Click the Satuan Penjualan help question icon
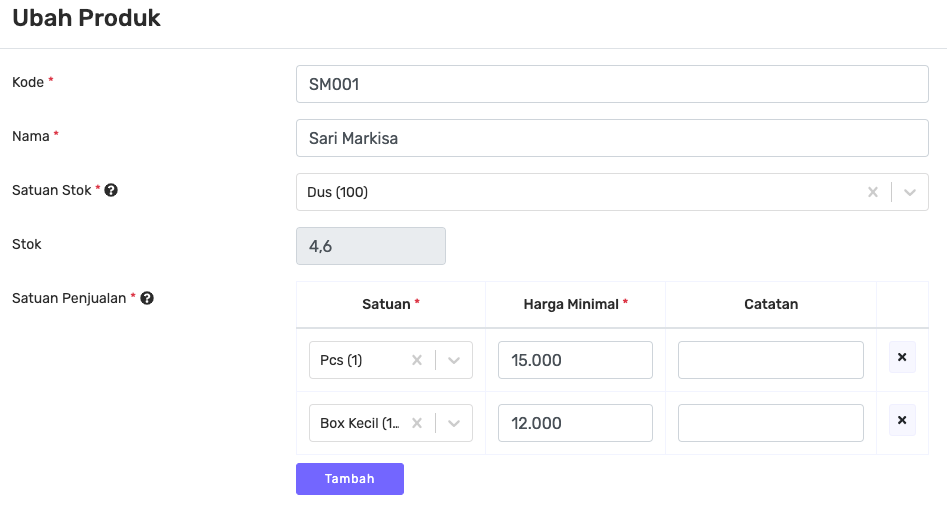 (x=147, y=298)
